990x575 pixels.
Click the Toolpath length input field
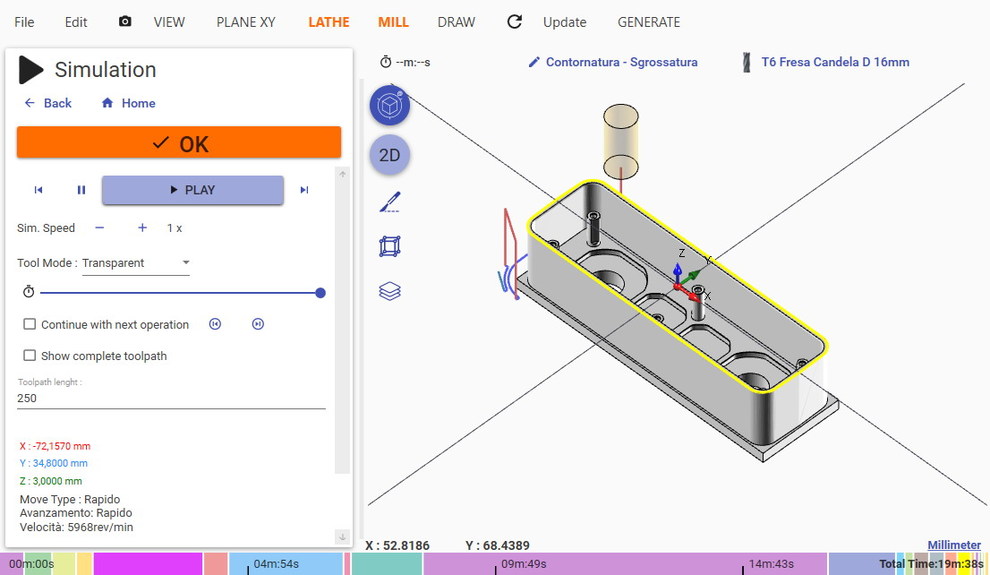(x=170, y=398)
